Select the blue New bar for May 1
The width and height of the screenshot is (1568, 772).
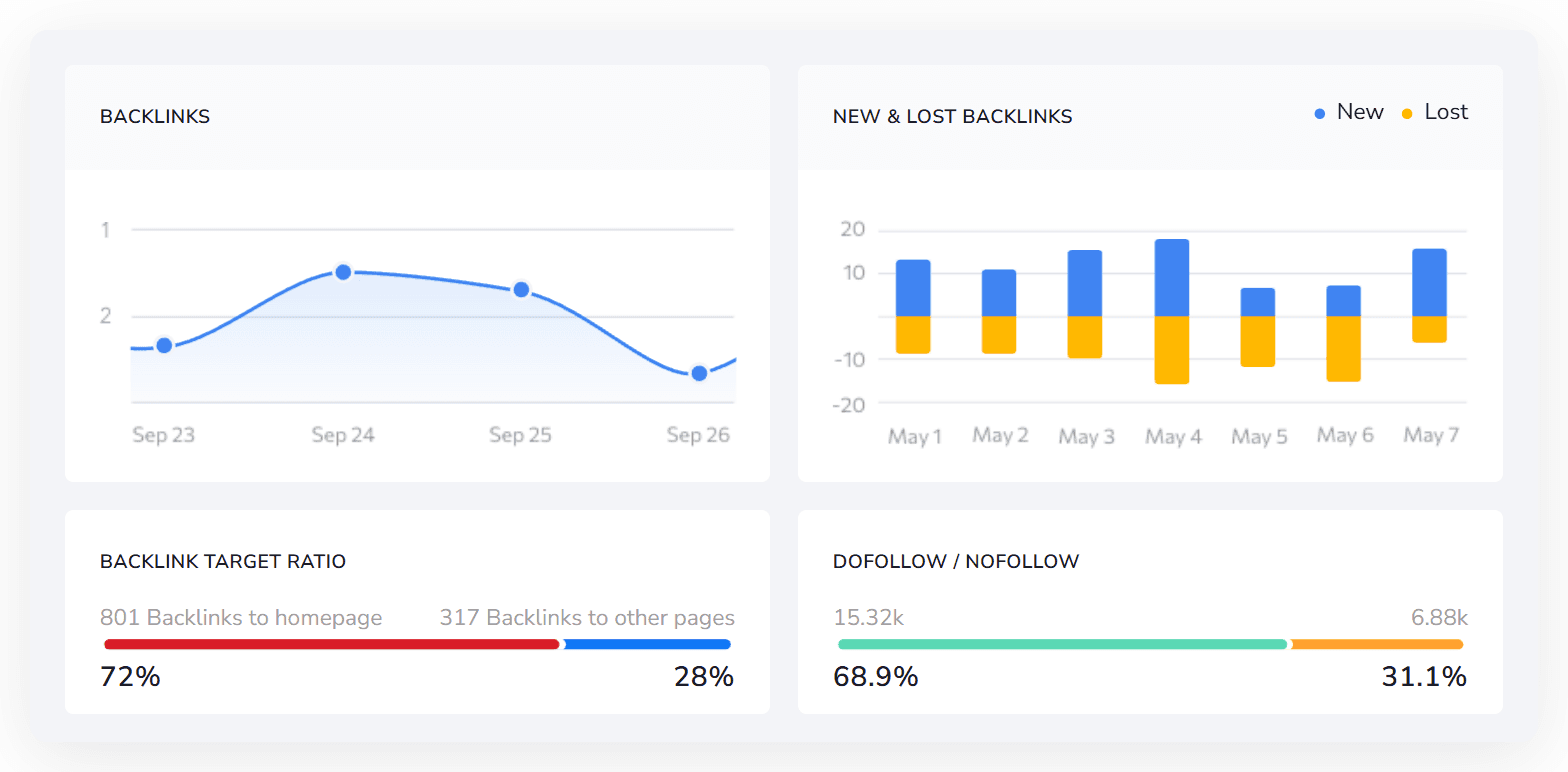tap(913, 288)
